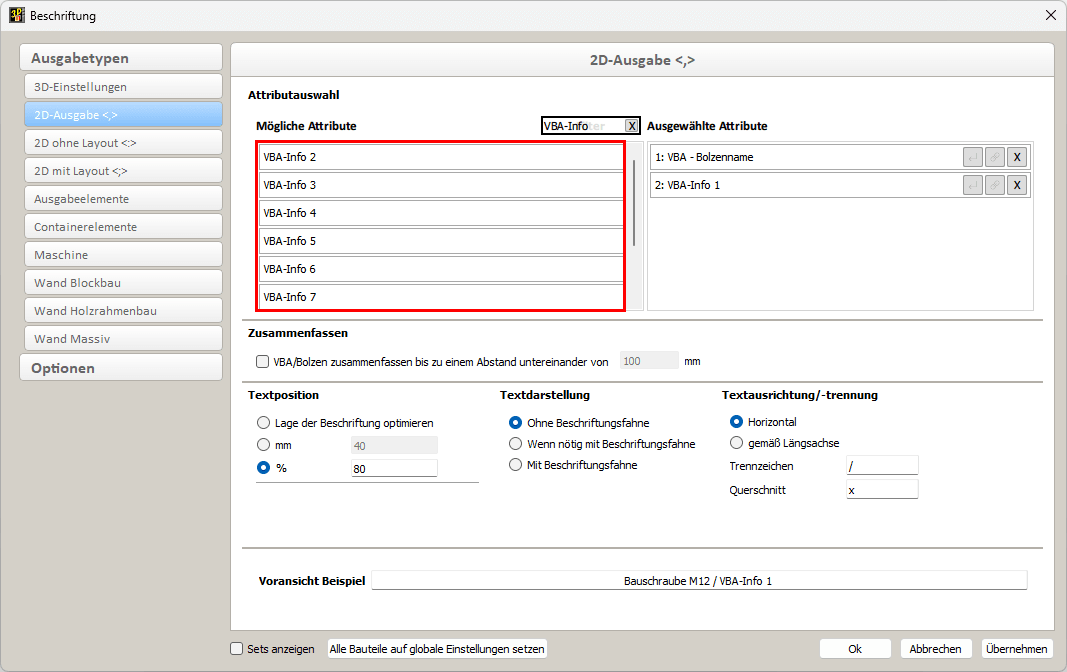Click line break icon for VBA - Bolzenname
Screen dimensions: 1067x672
[x=972, y=157]
